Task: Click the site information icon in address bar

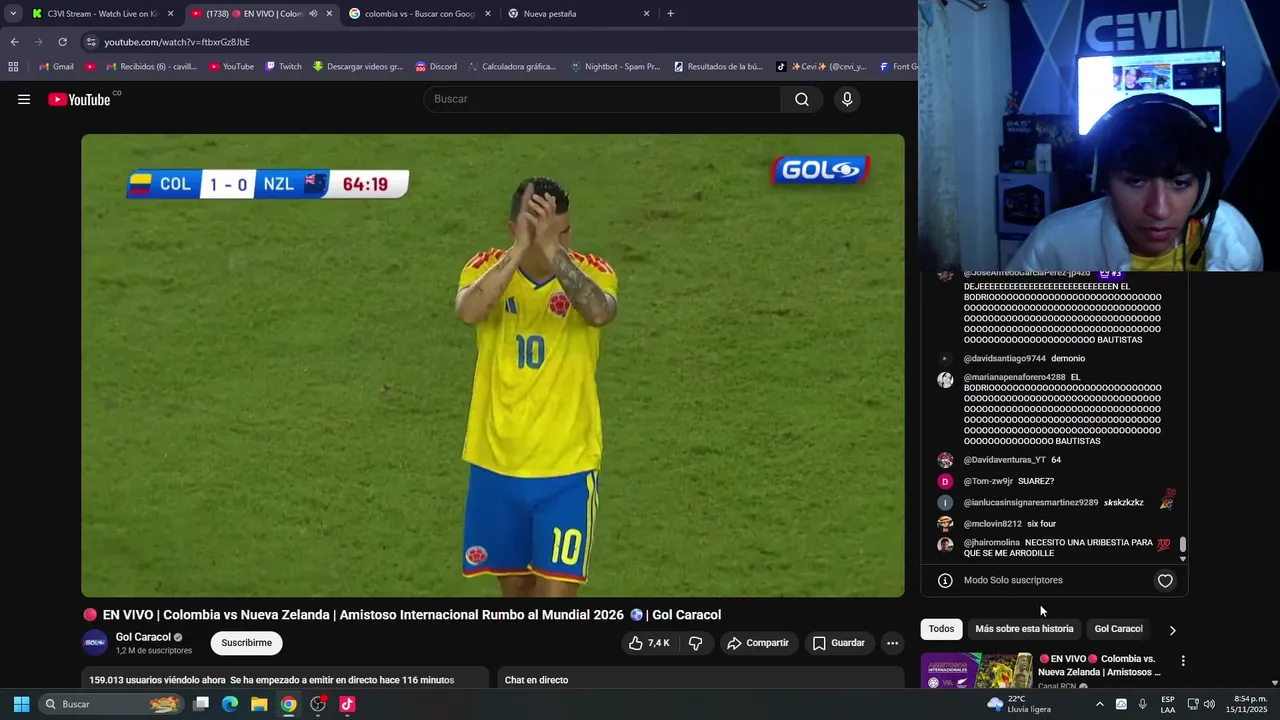Action: pos(91,42)
